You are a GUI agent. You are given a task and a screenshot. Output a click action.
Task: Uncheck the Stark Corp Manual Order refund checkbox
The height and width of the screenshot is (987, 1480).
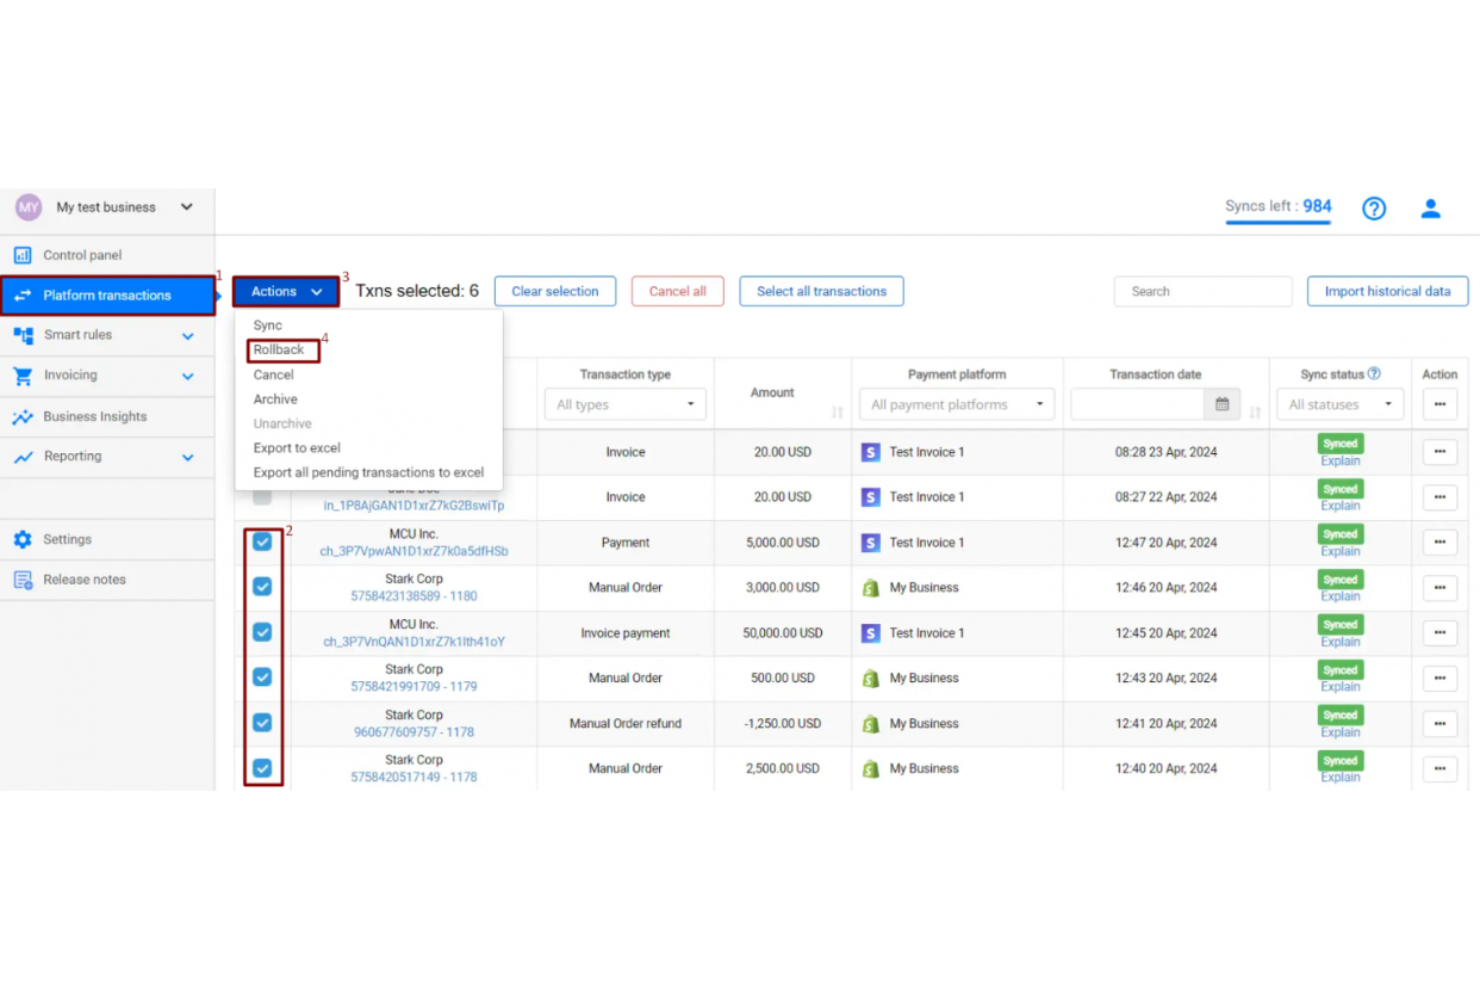click(262, 722)
